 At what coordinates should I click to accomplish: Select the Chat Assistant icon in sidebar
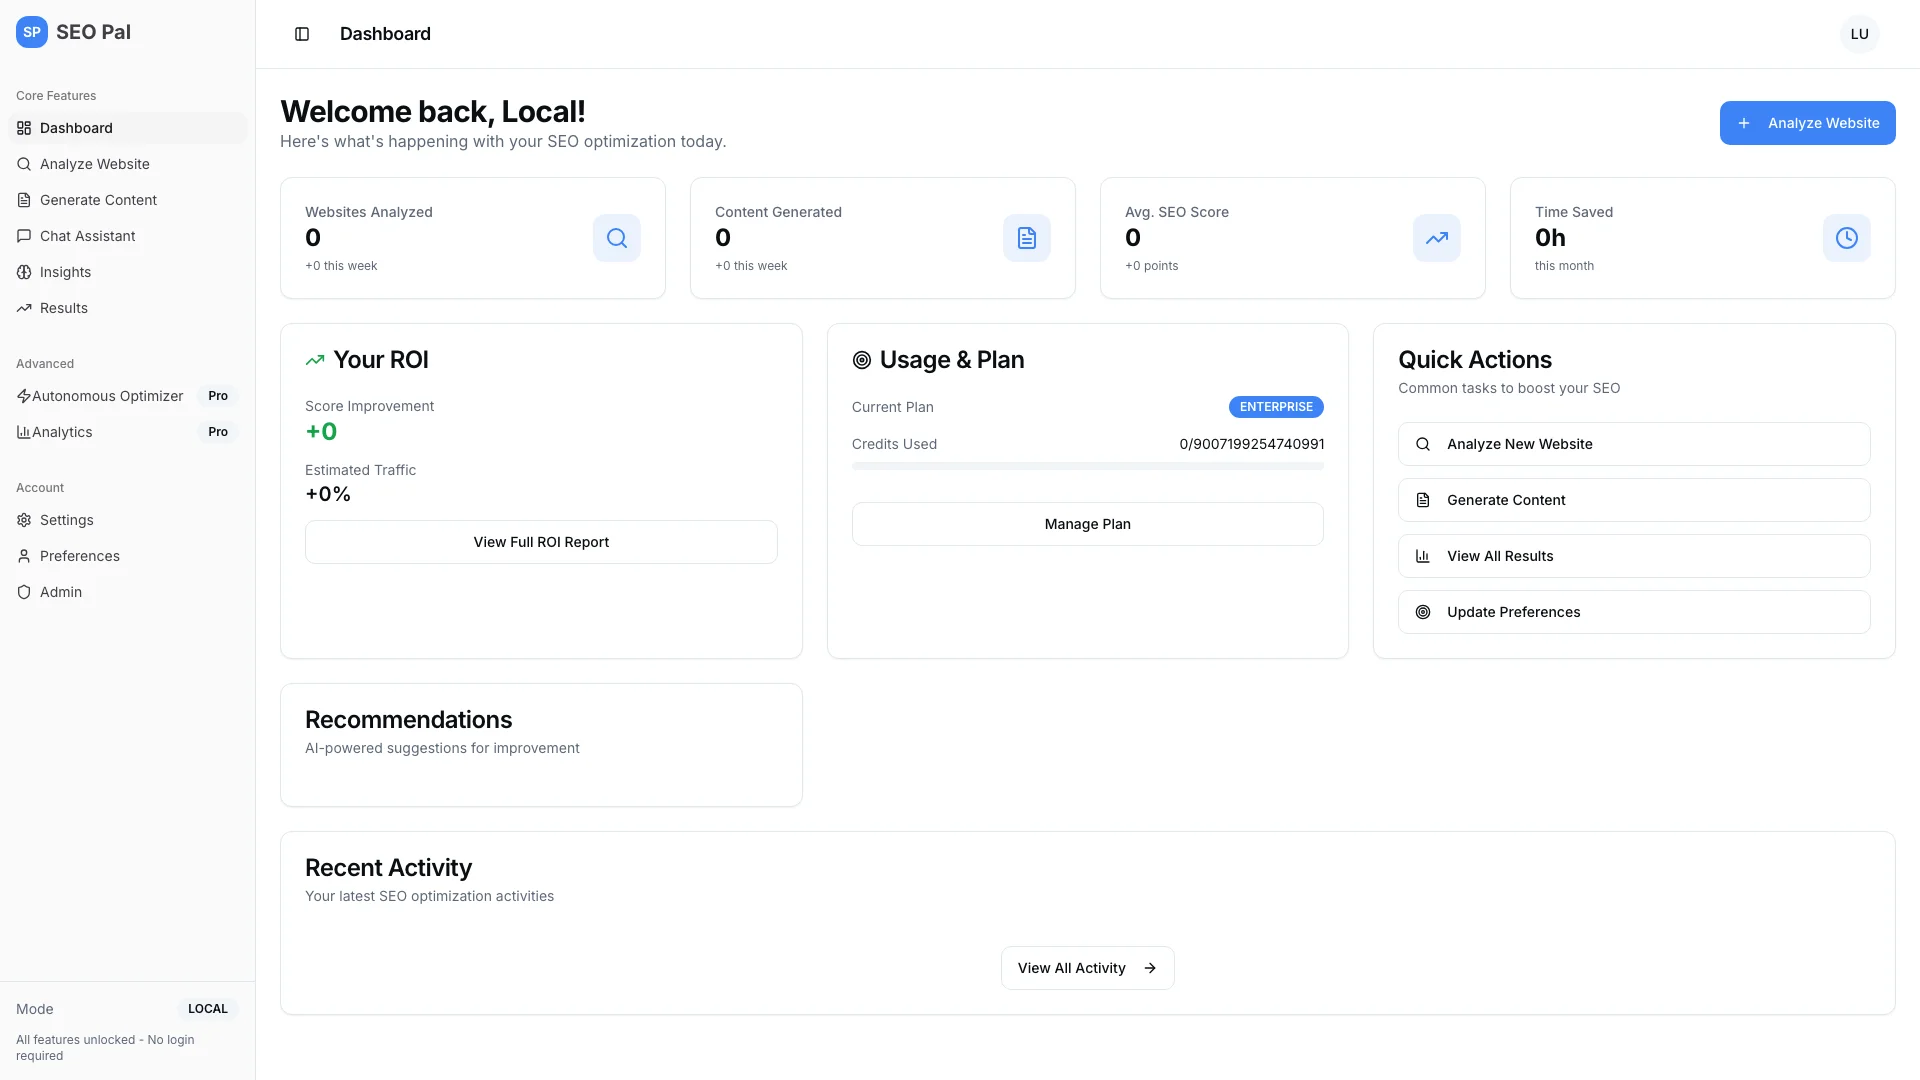(x=24, y=236)
